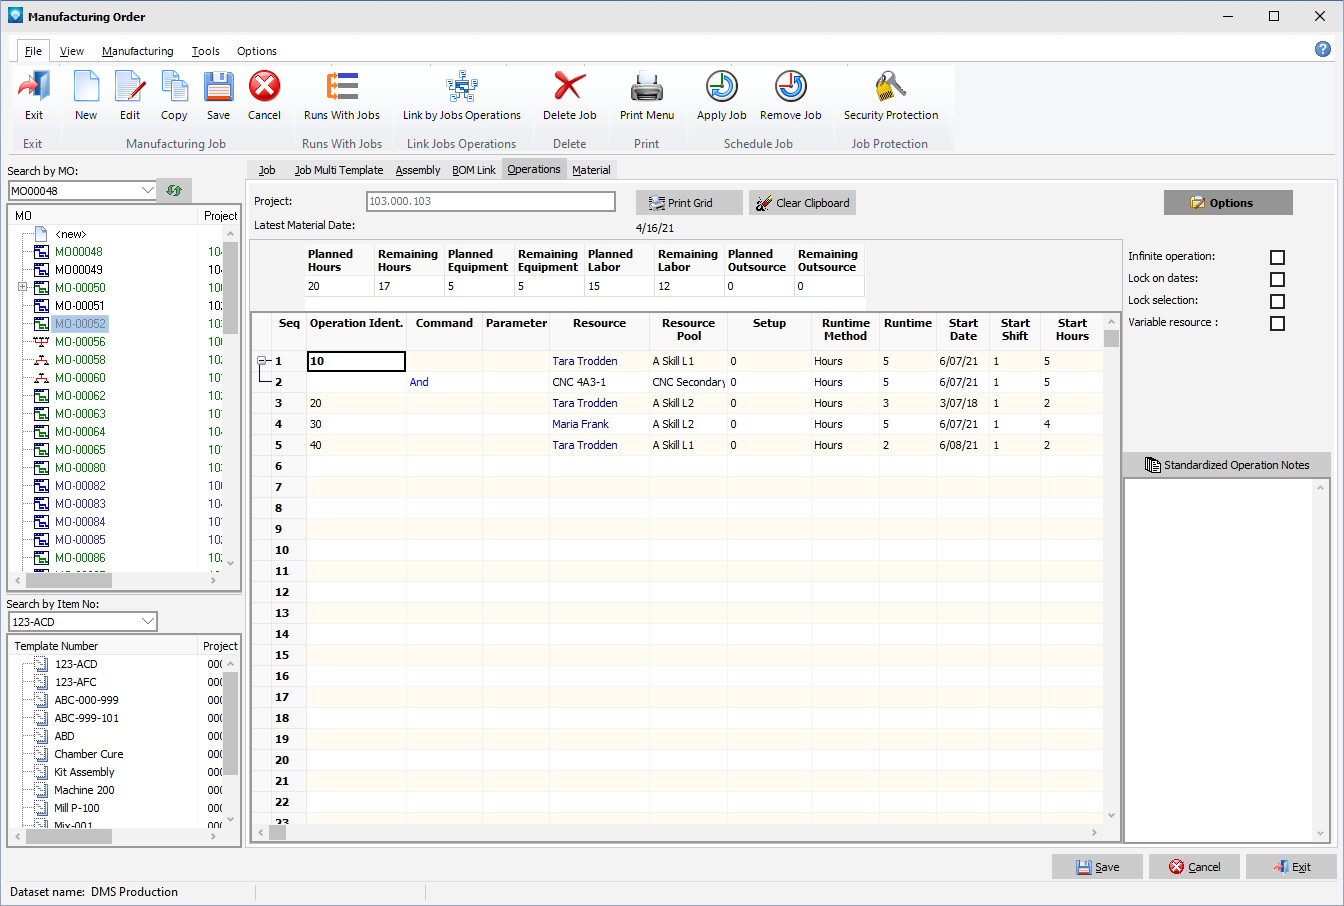Click the Clear Clipboard button
Image resolution: width=1344 pixels, height=906 pixels.
coord(802,203)
